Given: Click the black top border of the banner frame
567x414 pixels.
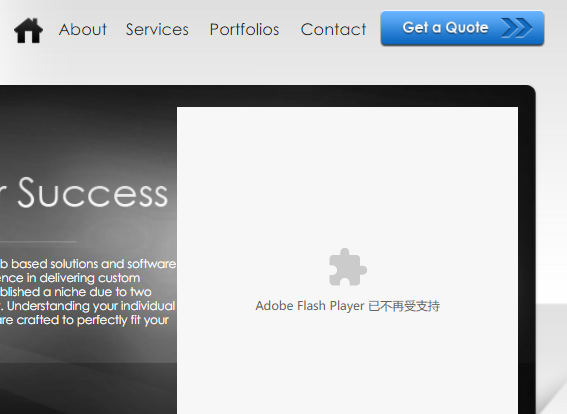Looking at the screenshot, I should point(268,96).
